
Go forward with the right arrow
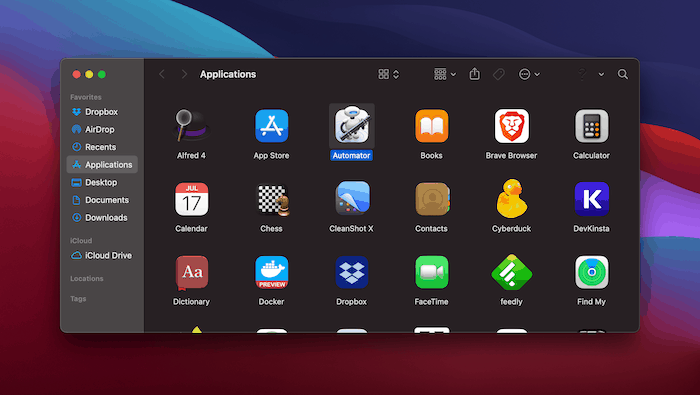pos(184,74)
